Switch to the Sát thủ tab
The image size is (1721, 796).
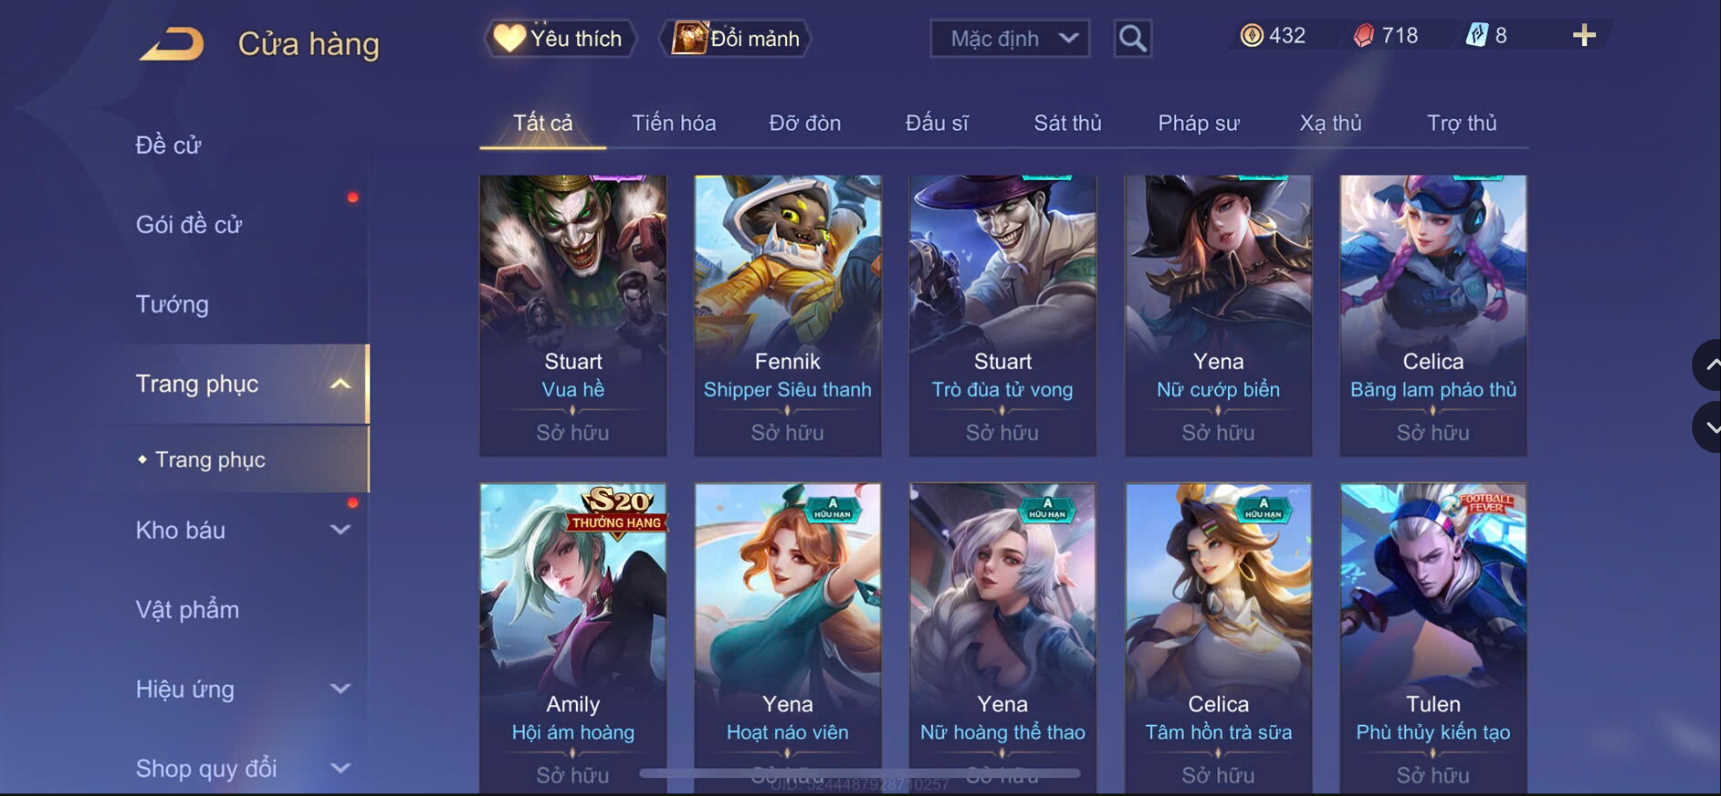coord(1067,123)
